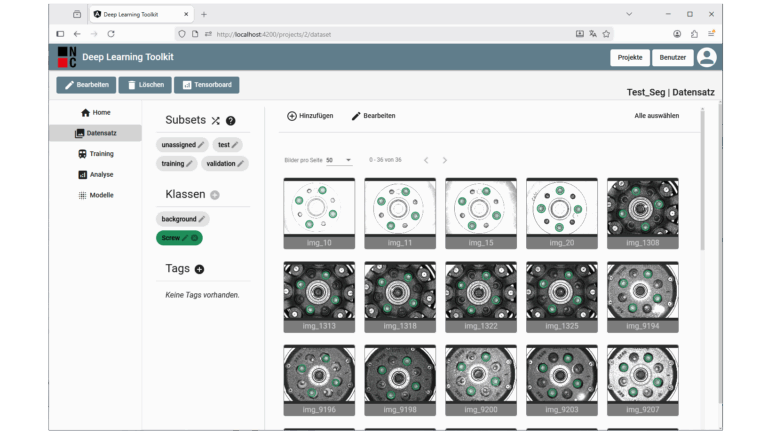Click the pencil icon on test subset
Image resolution: width=768 pixels, height=432 pixels.
click(x=235, y=145)
